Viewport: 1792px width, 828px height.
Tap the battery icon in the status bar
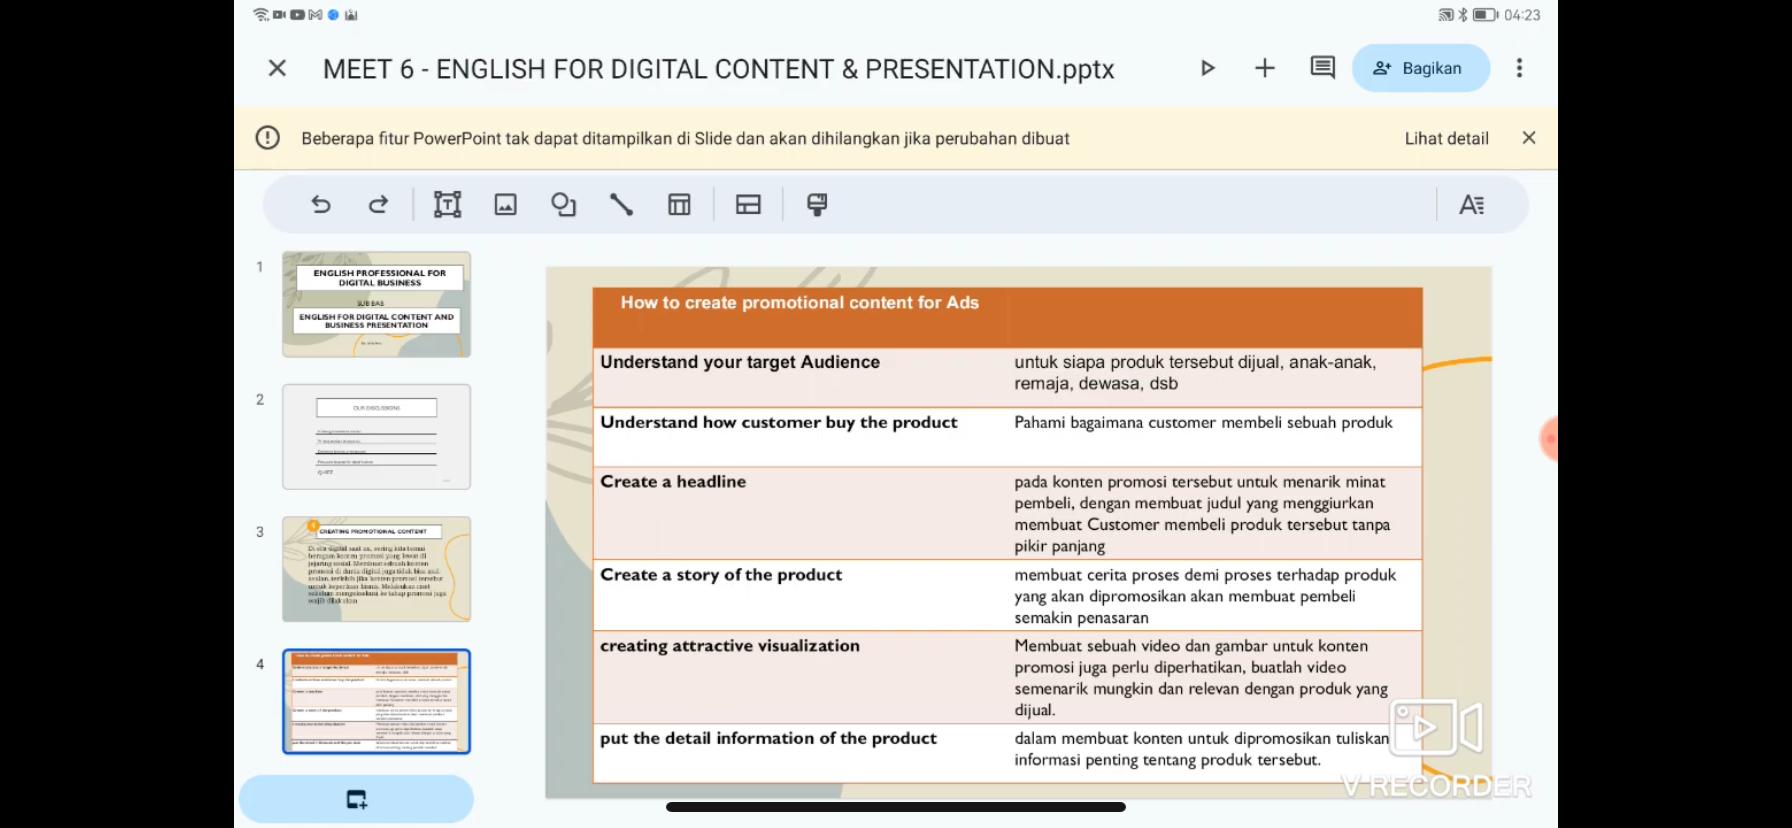(x=1486, y=15)
